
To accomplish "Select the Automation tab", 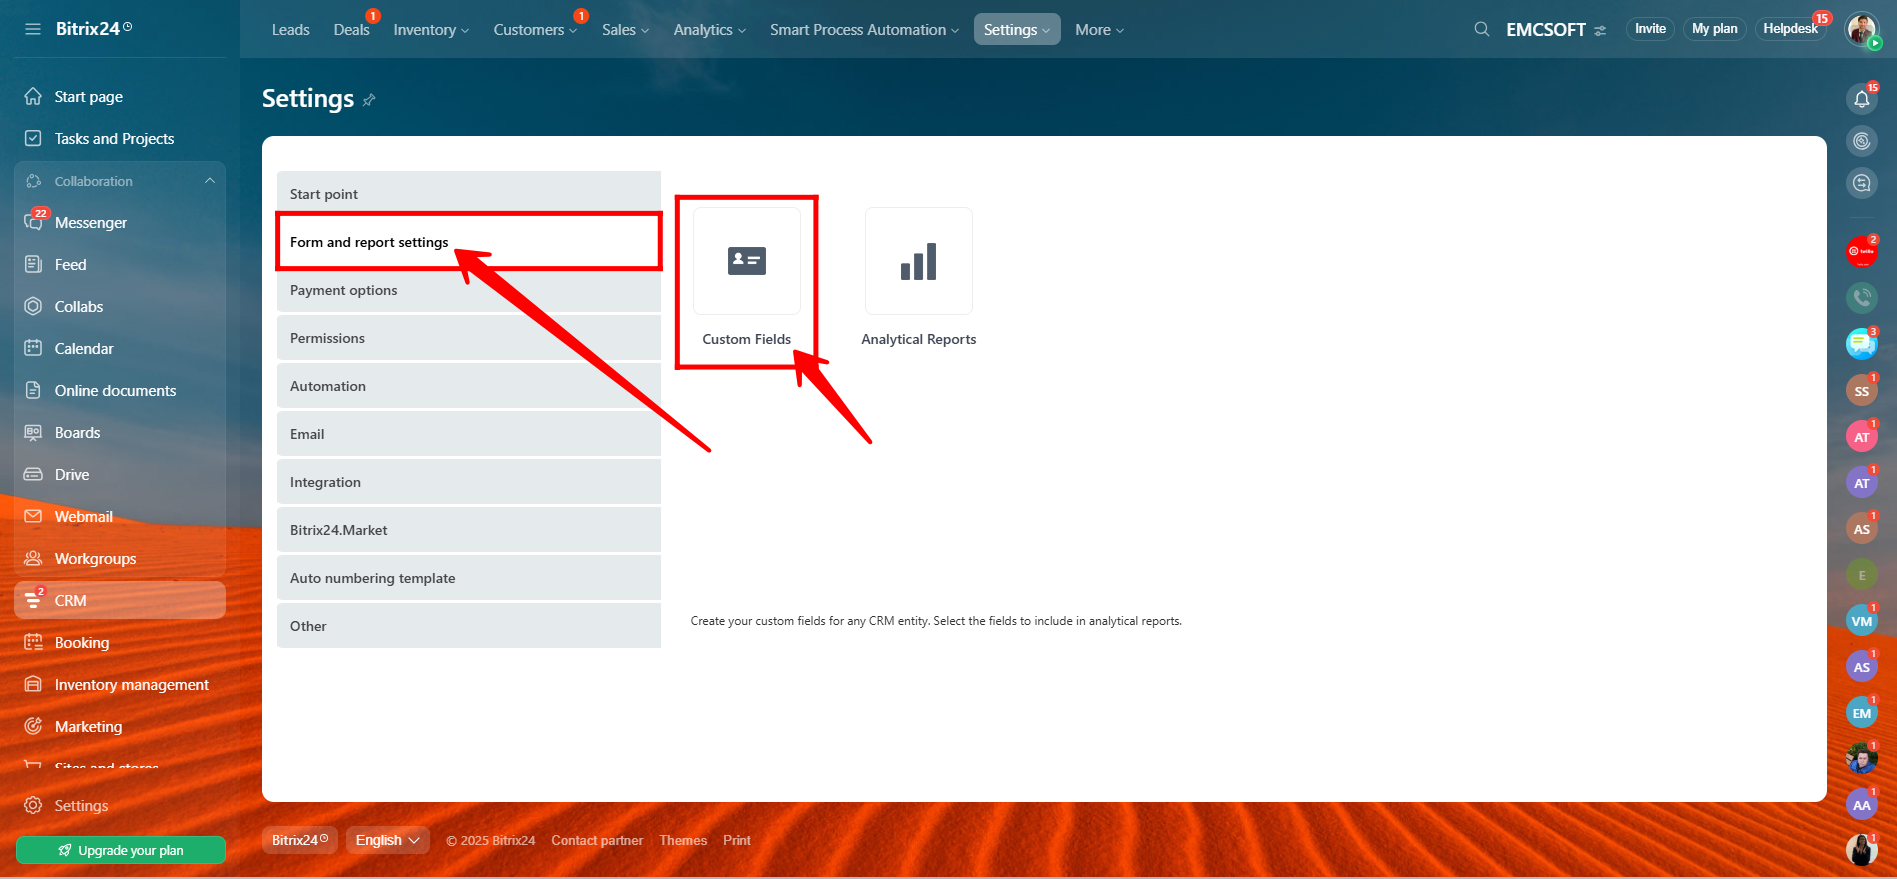I will point(469,386).
